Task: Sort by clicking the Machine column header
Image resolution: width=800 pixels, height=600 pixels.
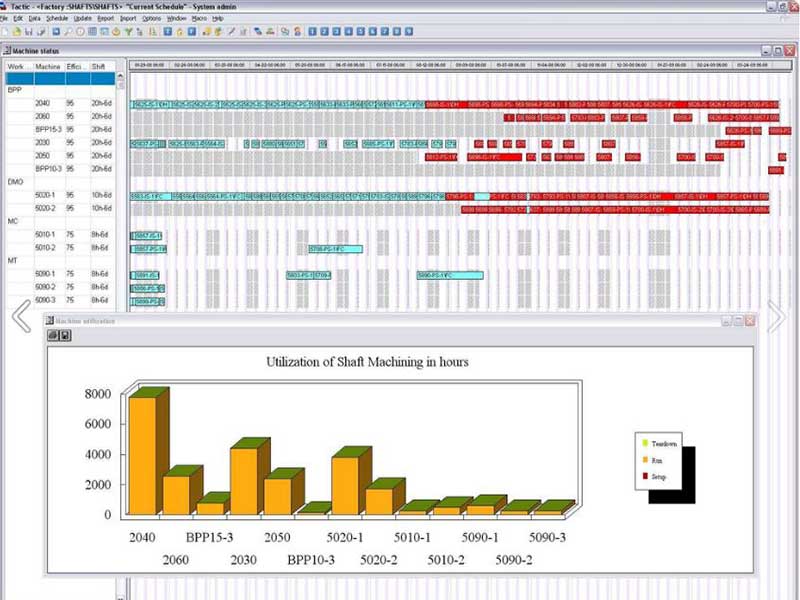Action: pos(46,62)
